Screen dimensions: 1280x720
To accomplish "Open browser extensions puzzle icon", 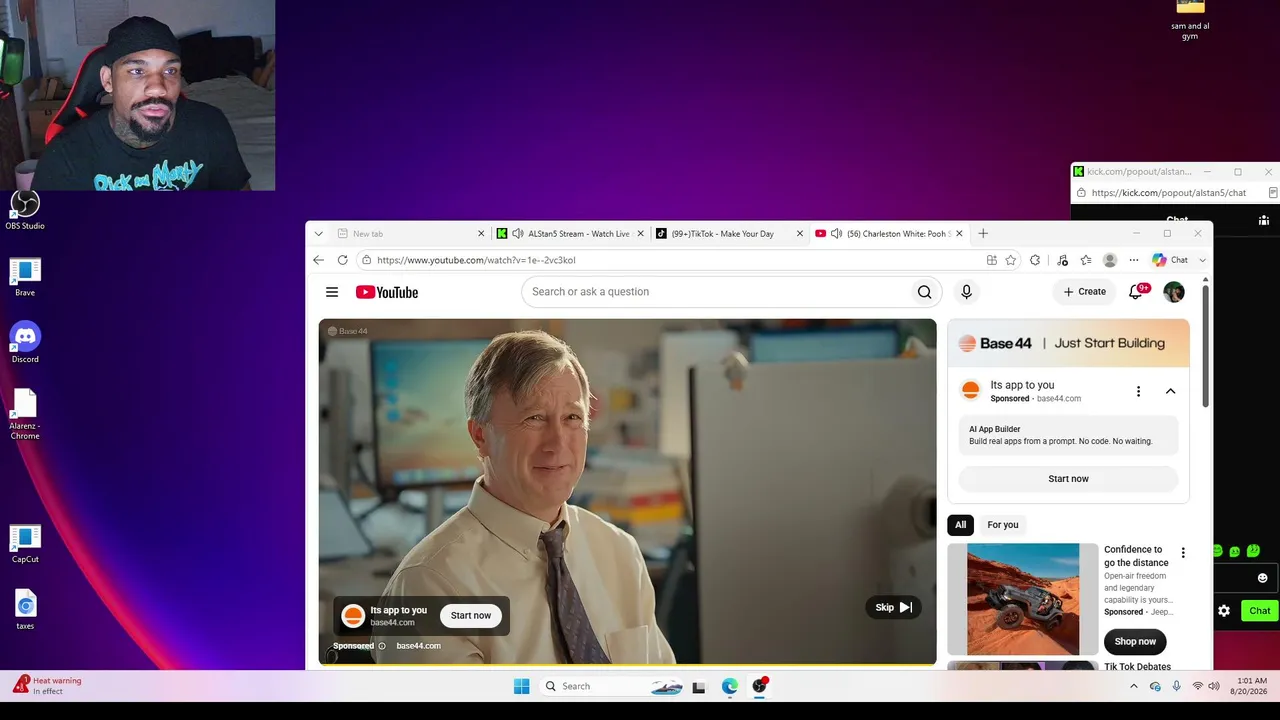I will (x=1035, y=260).
